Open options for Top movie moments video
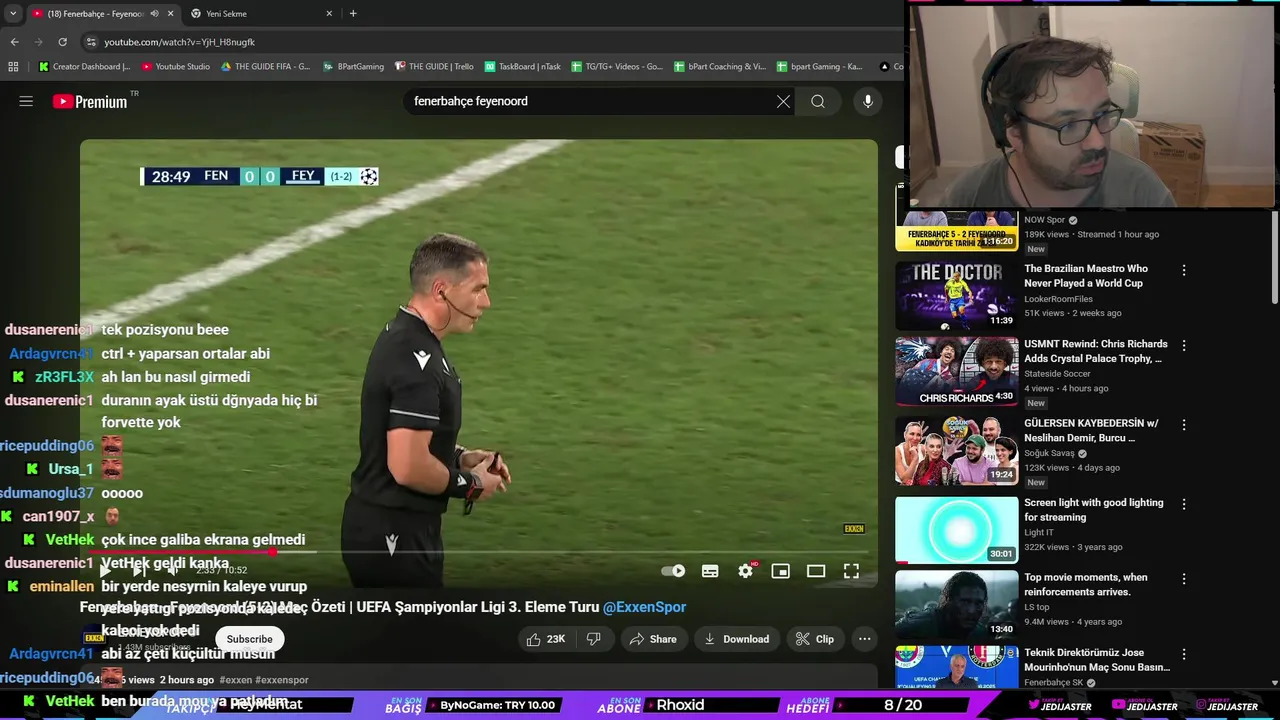The height and width of the screenshot is (720, 1280). coord(1184,578)
